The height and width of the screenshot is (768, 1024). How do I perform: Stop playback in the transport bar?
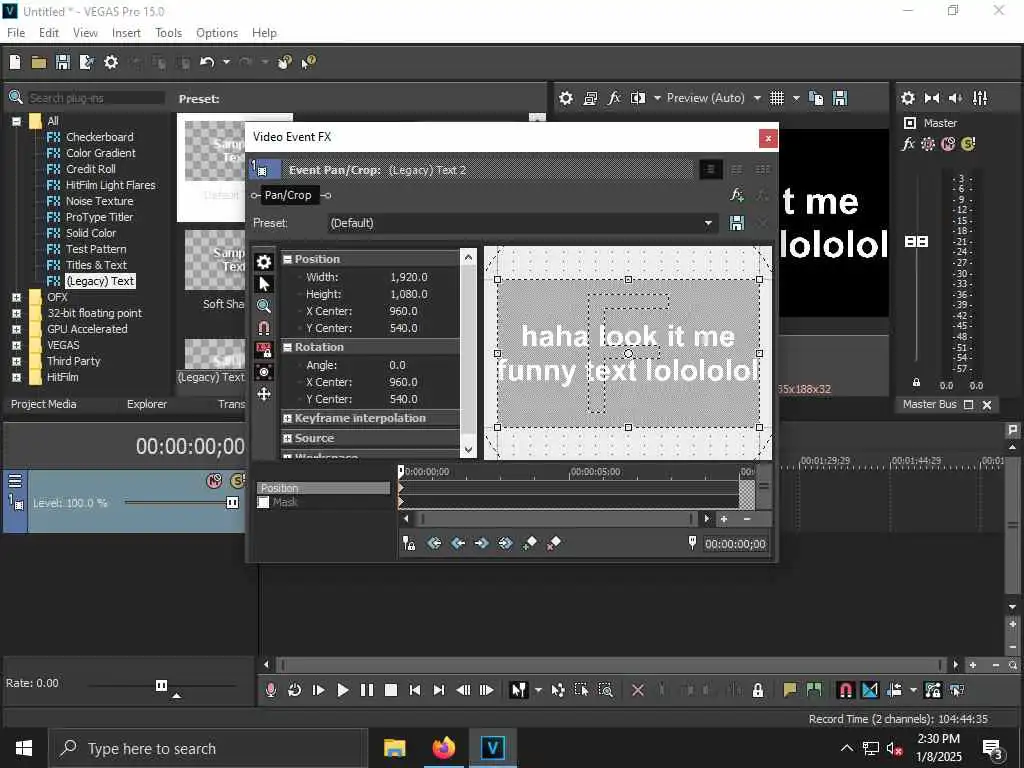pyautogui.click(x=391, y=690)
